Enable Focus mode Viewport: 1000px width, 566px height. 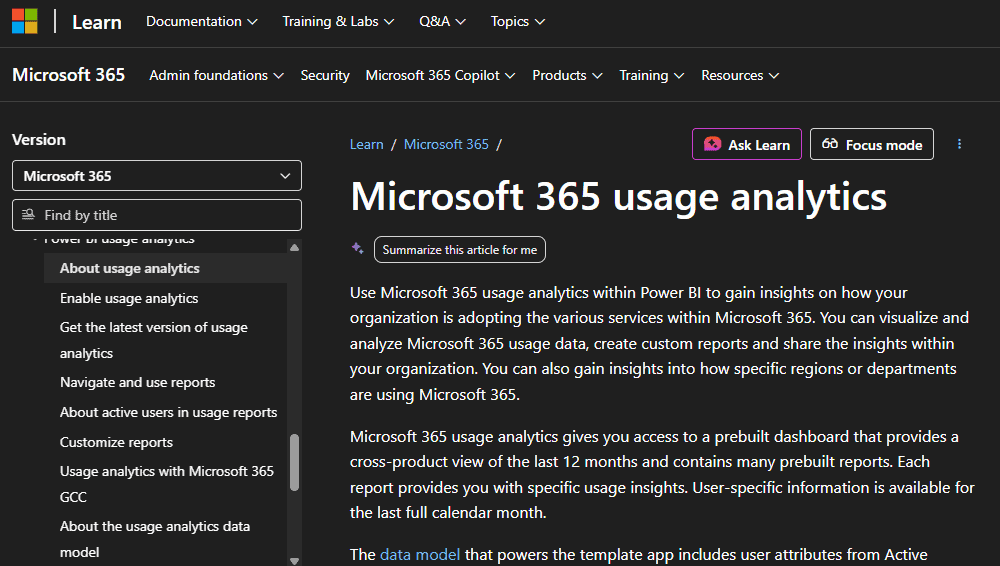872,144
